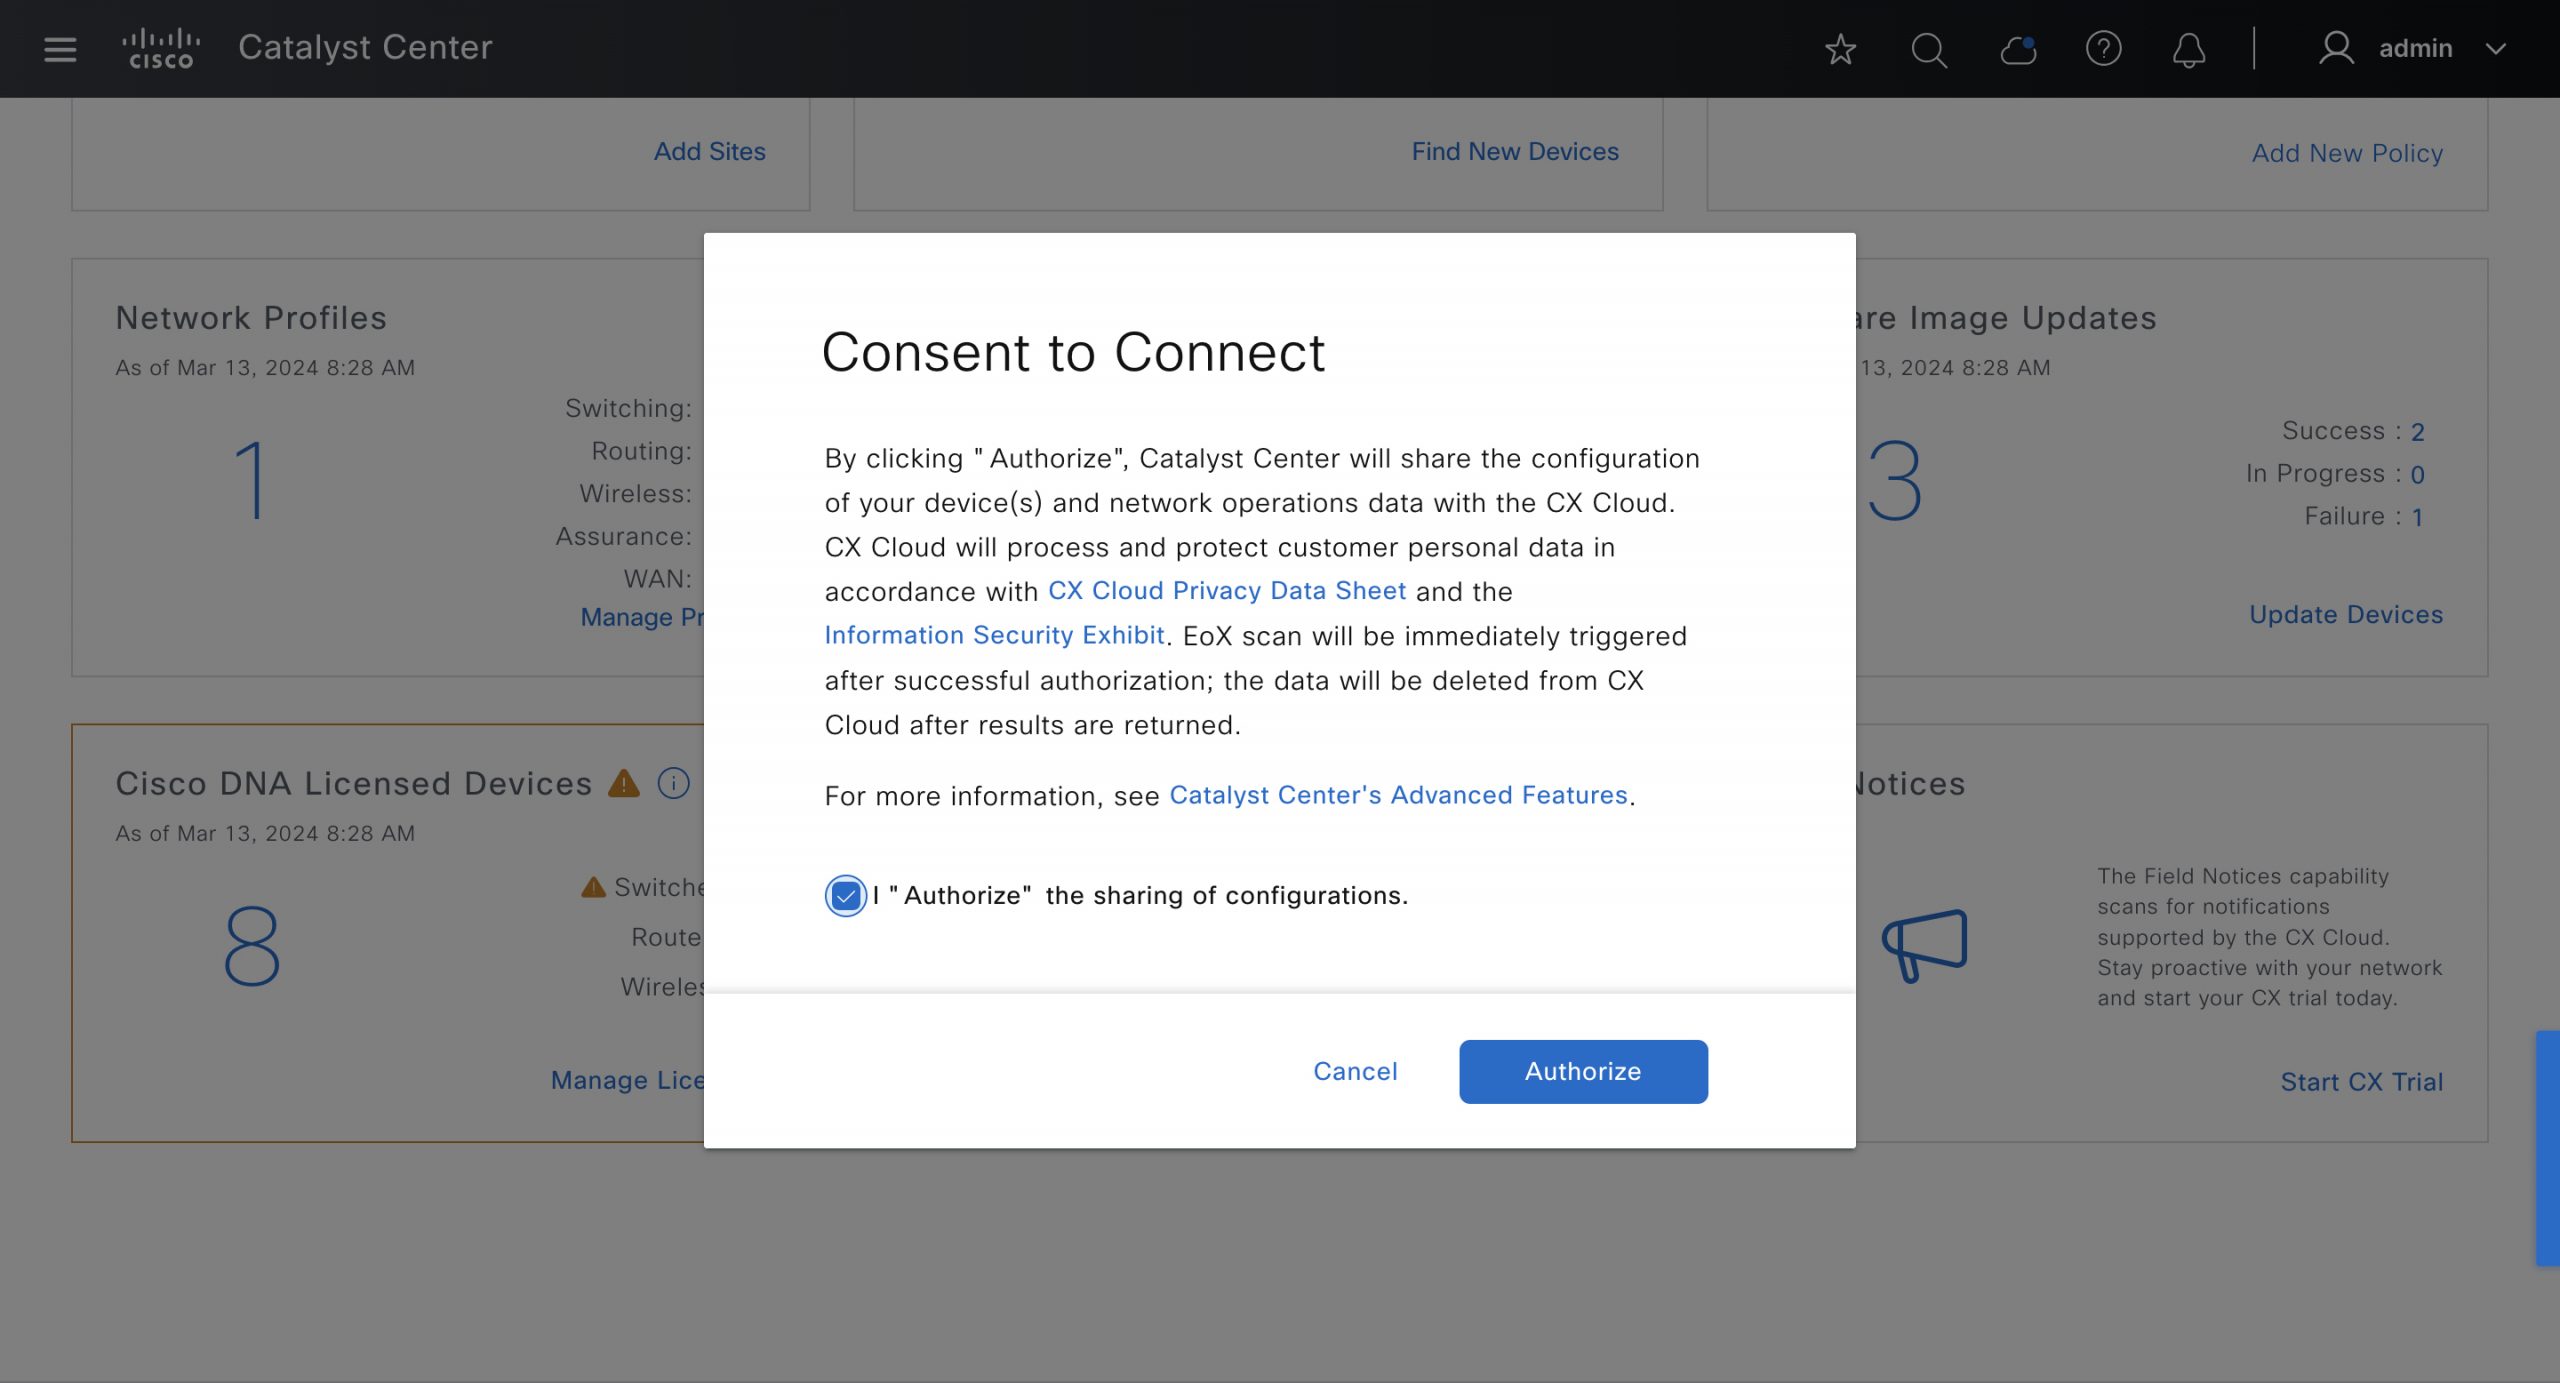This screenshot has width=2560, height=1383.
Task: Click the Cisco logo
Action: pos(161,49)
